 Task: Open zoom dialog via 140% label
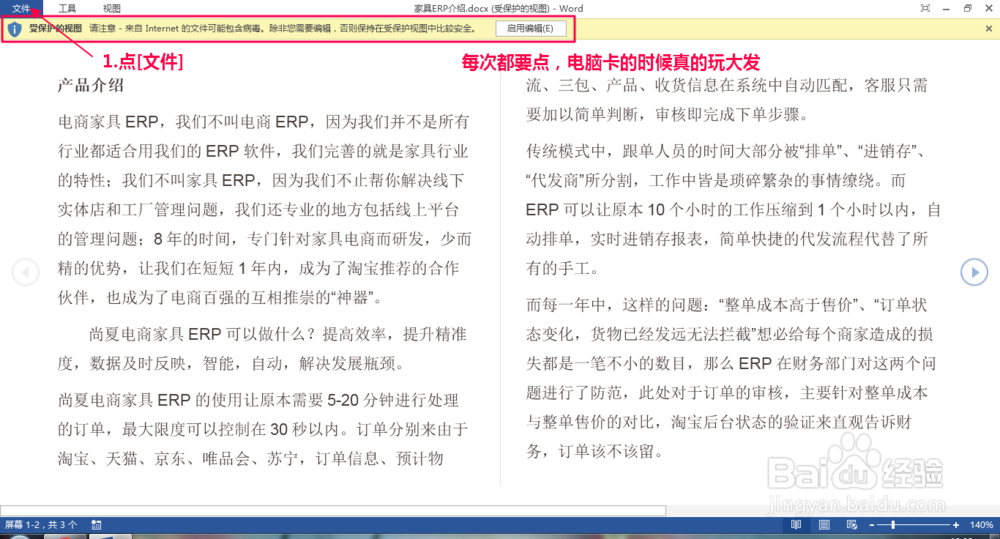coord(981,524)
